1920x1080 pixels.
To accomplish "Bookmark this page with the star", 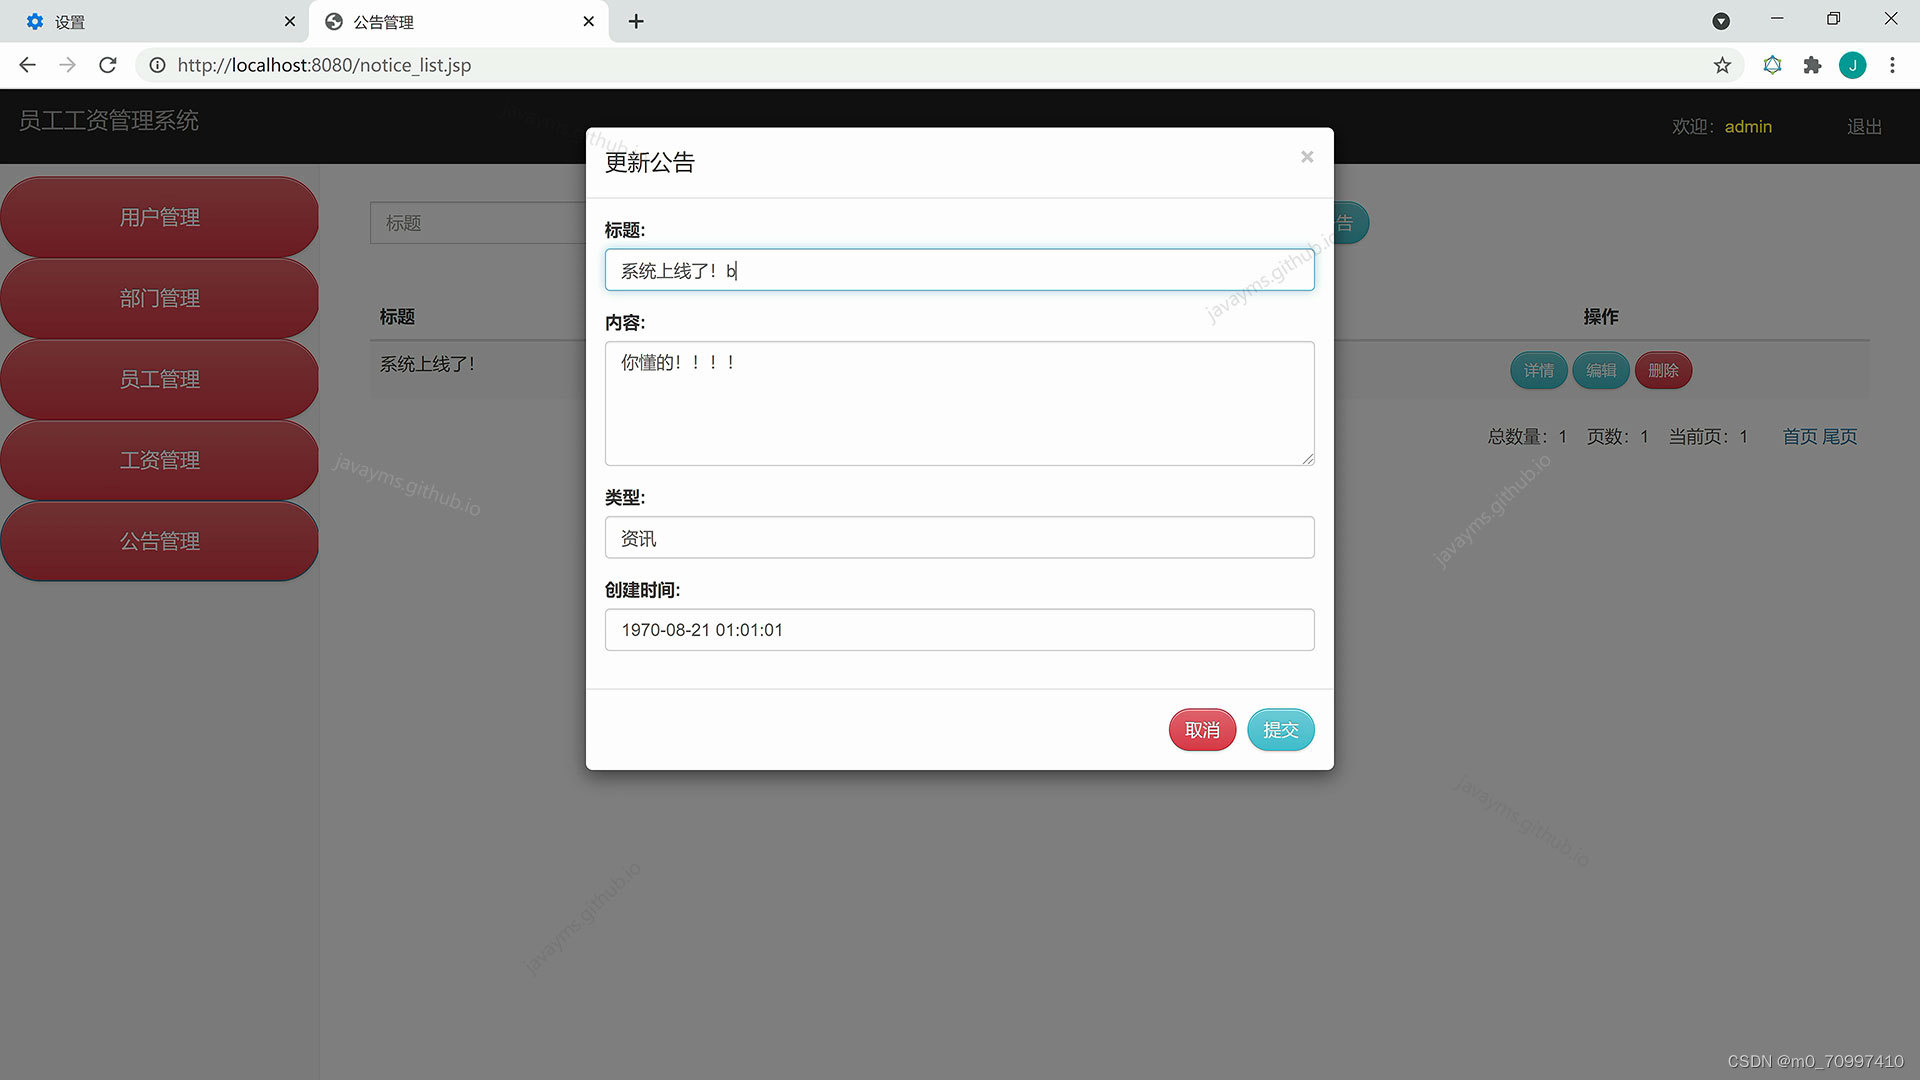I will 1722,65.
